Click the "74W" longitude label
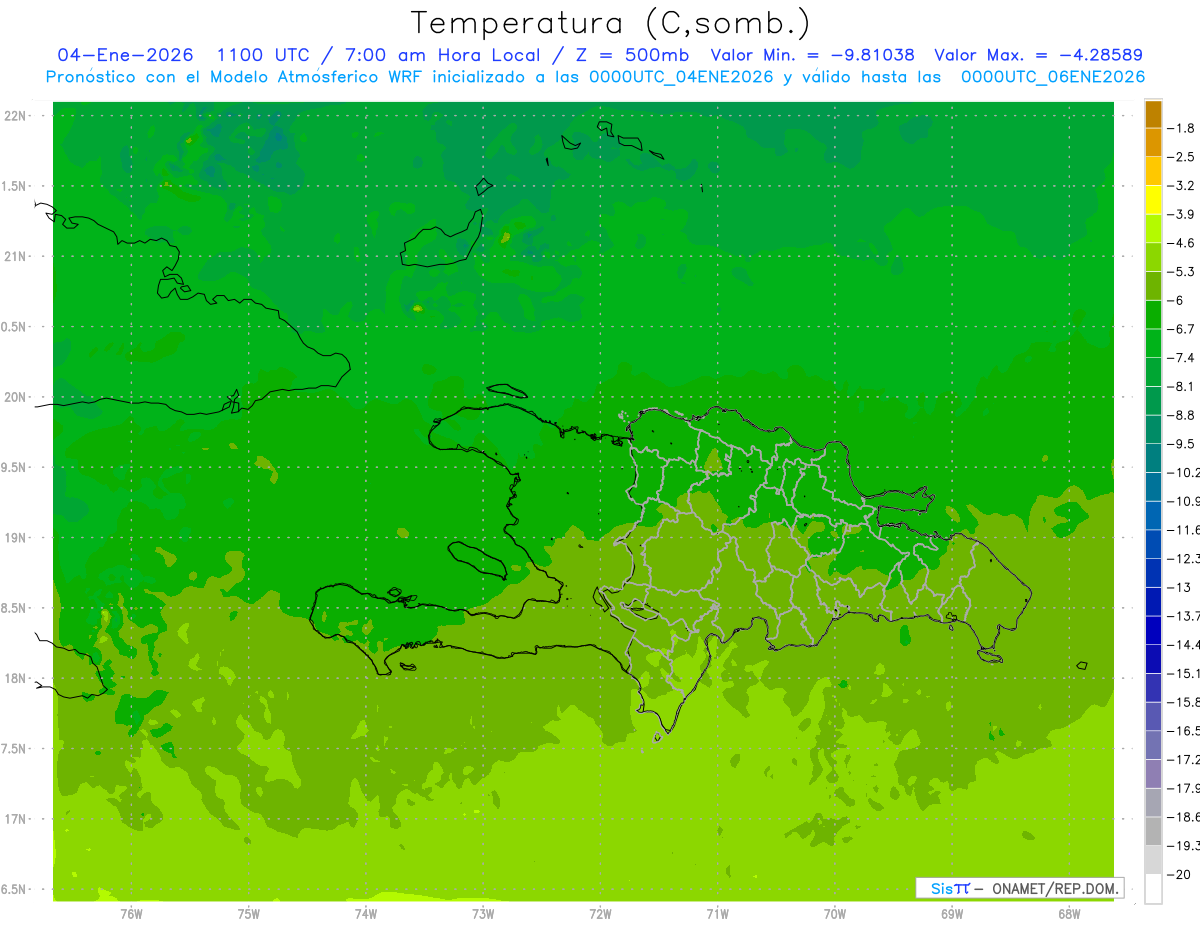1200x927 pixels. coord(365,913)
